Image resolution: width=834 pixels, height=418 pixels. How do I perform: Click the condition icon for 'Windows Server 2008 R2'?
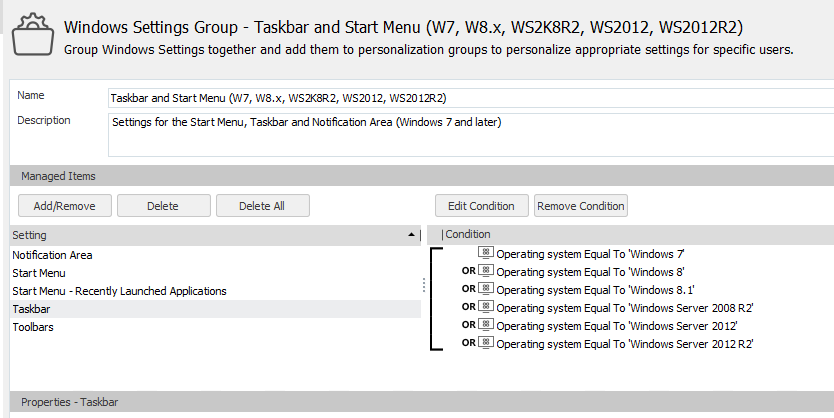tap(486, 307)
